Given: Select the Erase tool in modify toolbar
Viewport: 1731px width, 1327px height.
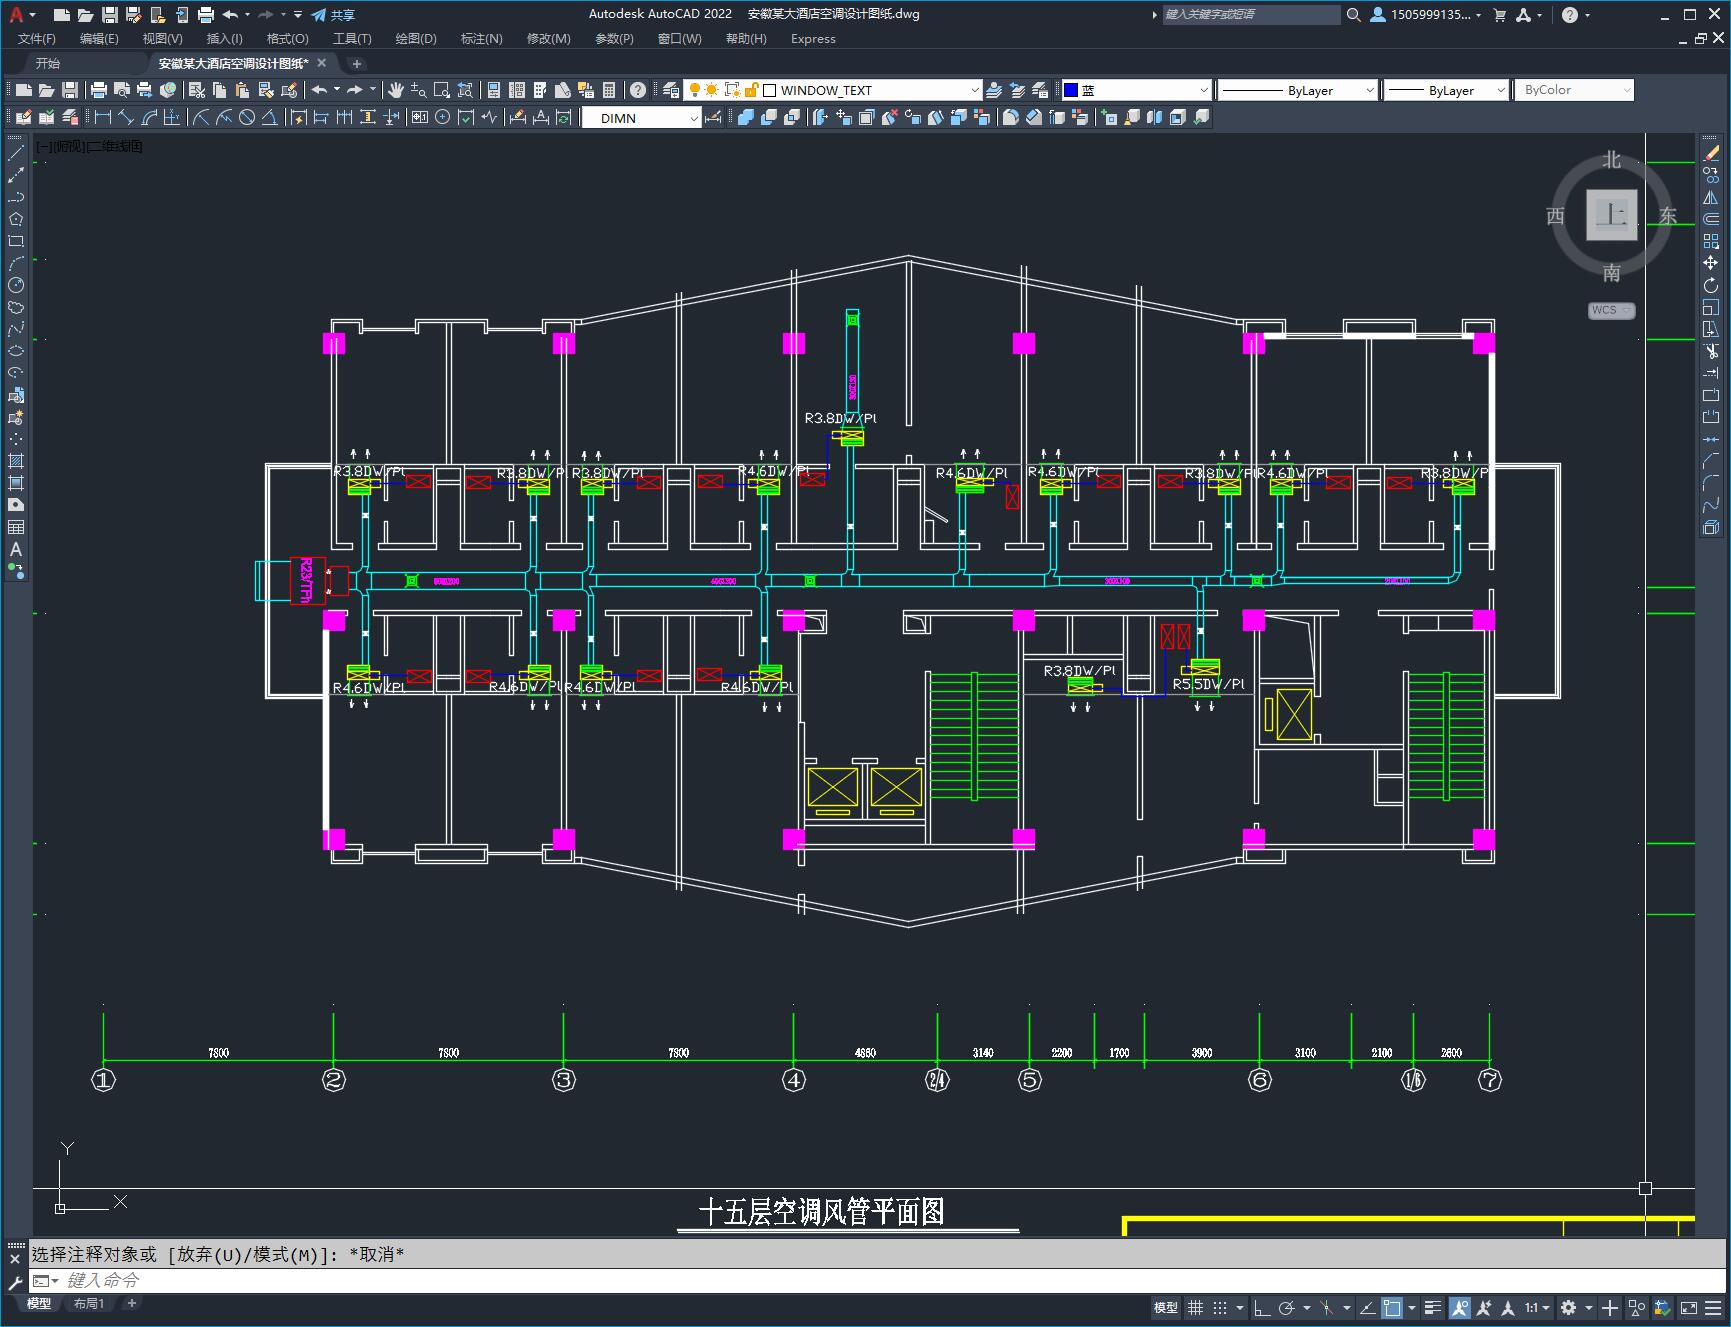Looking at the screenshot, I should 1711,153.
